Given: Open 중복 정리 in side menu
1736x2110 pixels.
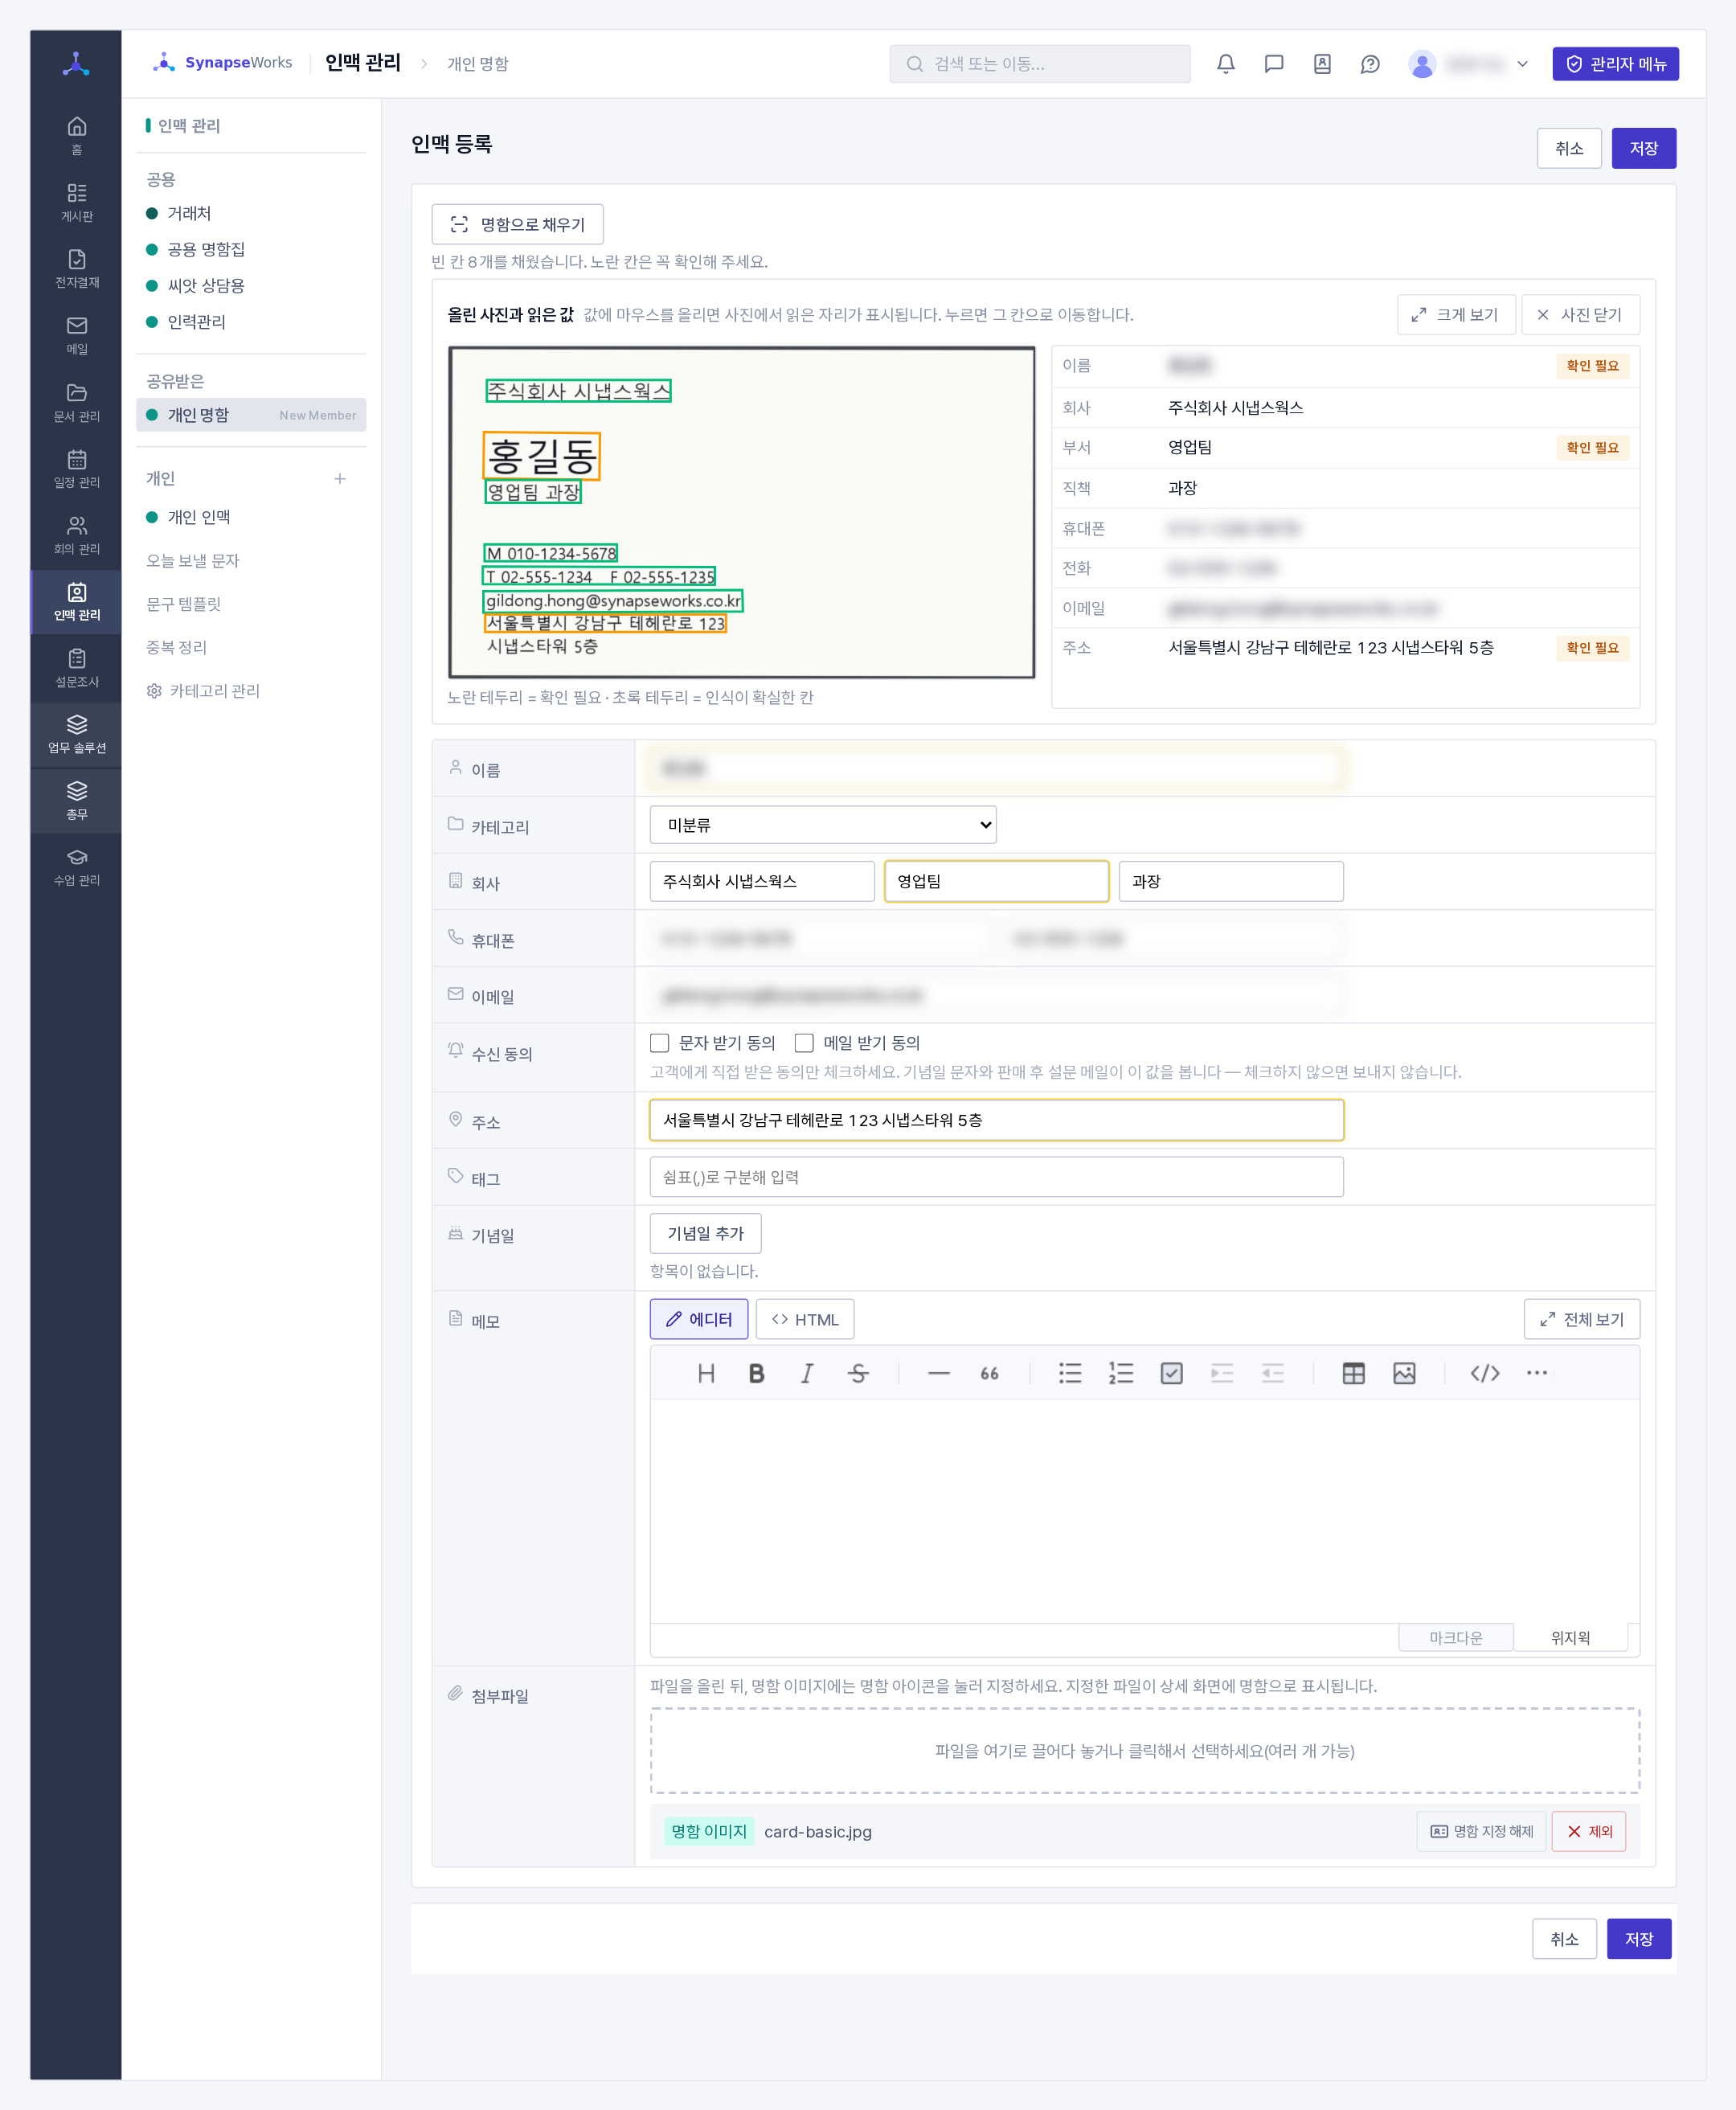Looking at the screenshot, I should pyautogui.click(x=177, y=647).
